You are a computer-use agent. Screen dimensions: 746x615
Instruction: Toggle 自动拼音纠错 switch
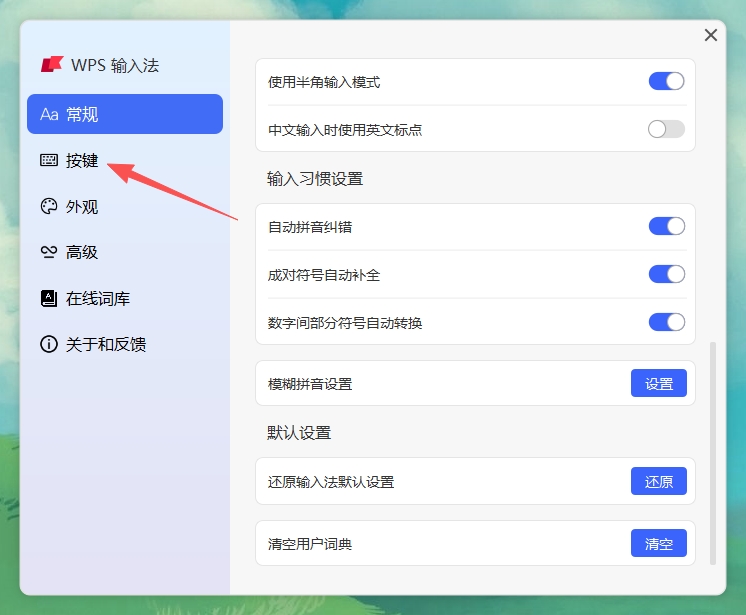point(667,226)
